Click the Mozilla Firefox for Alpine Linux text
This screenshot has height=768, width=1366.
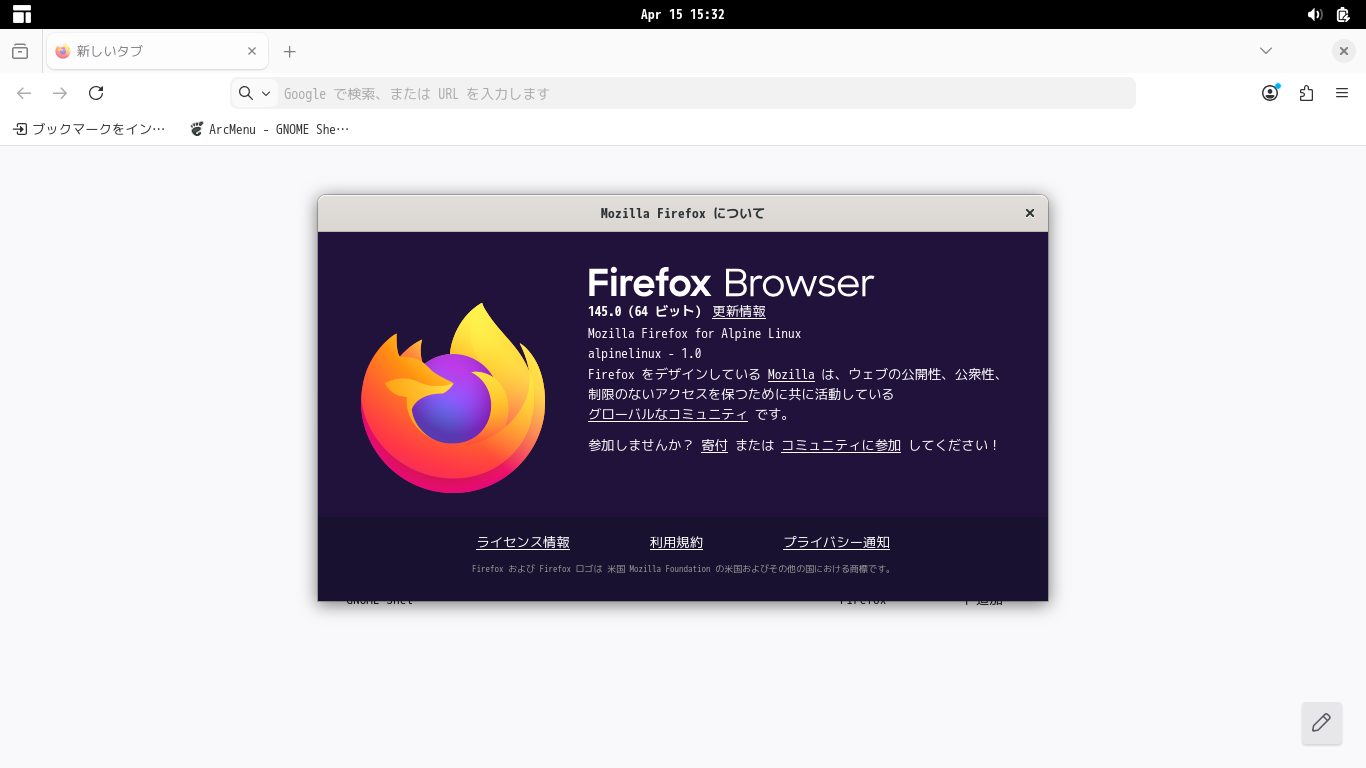694,333
